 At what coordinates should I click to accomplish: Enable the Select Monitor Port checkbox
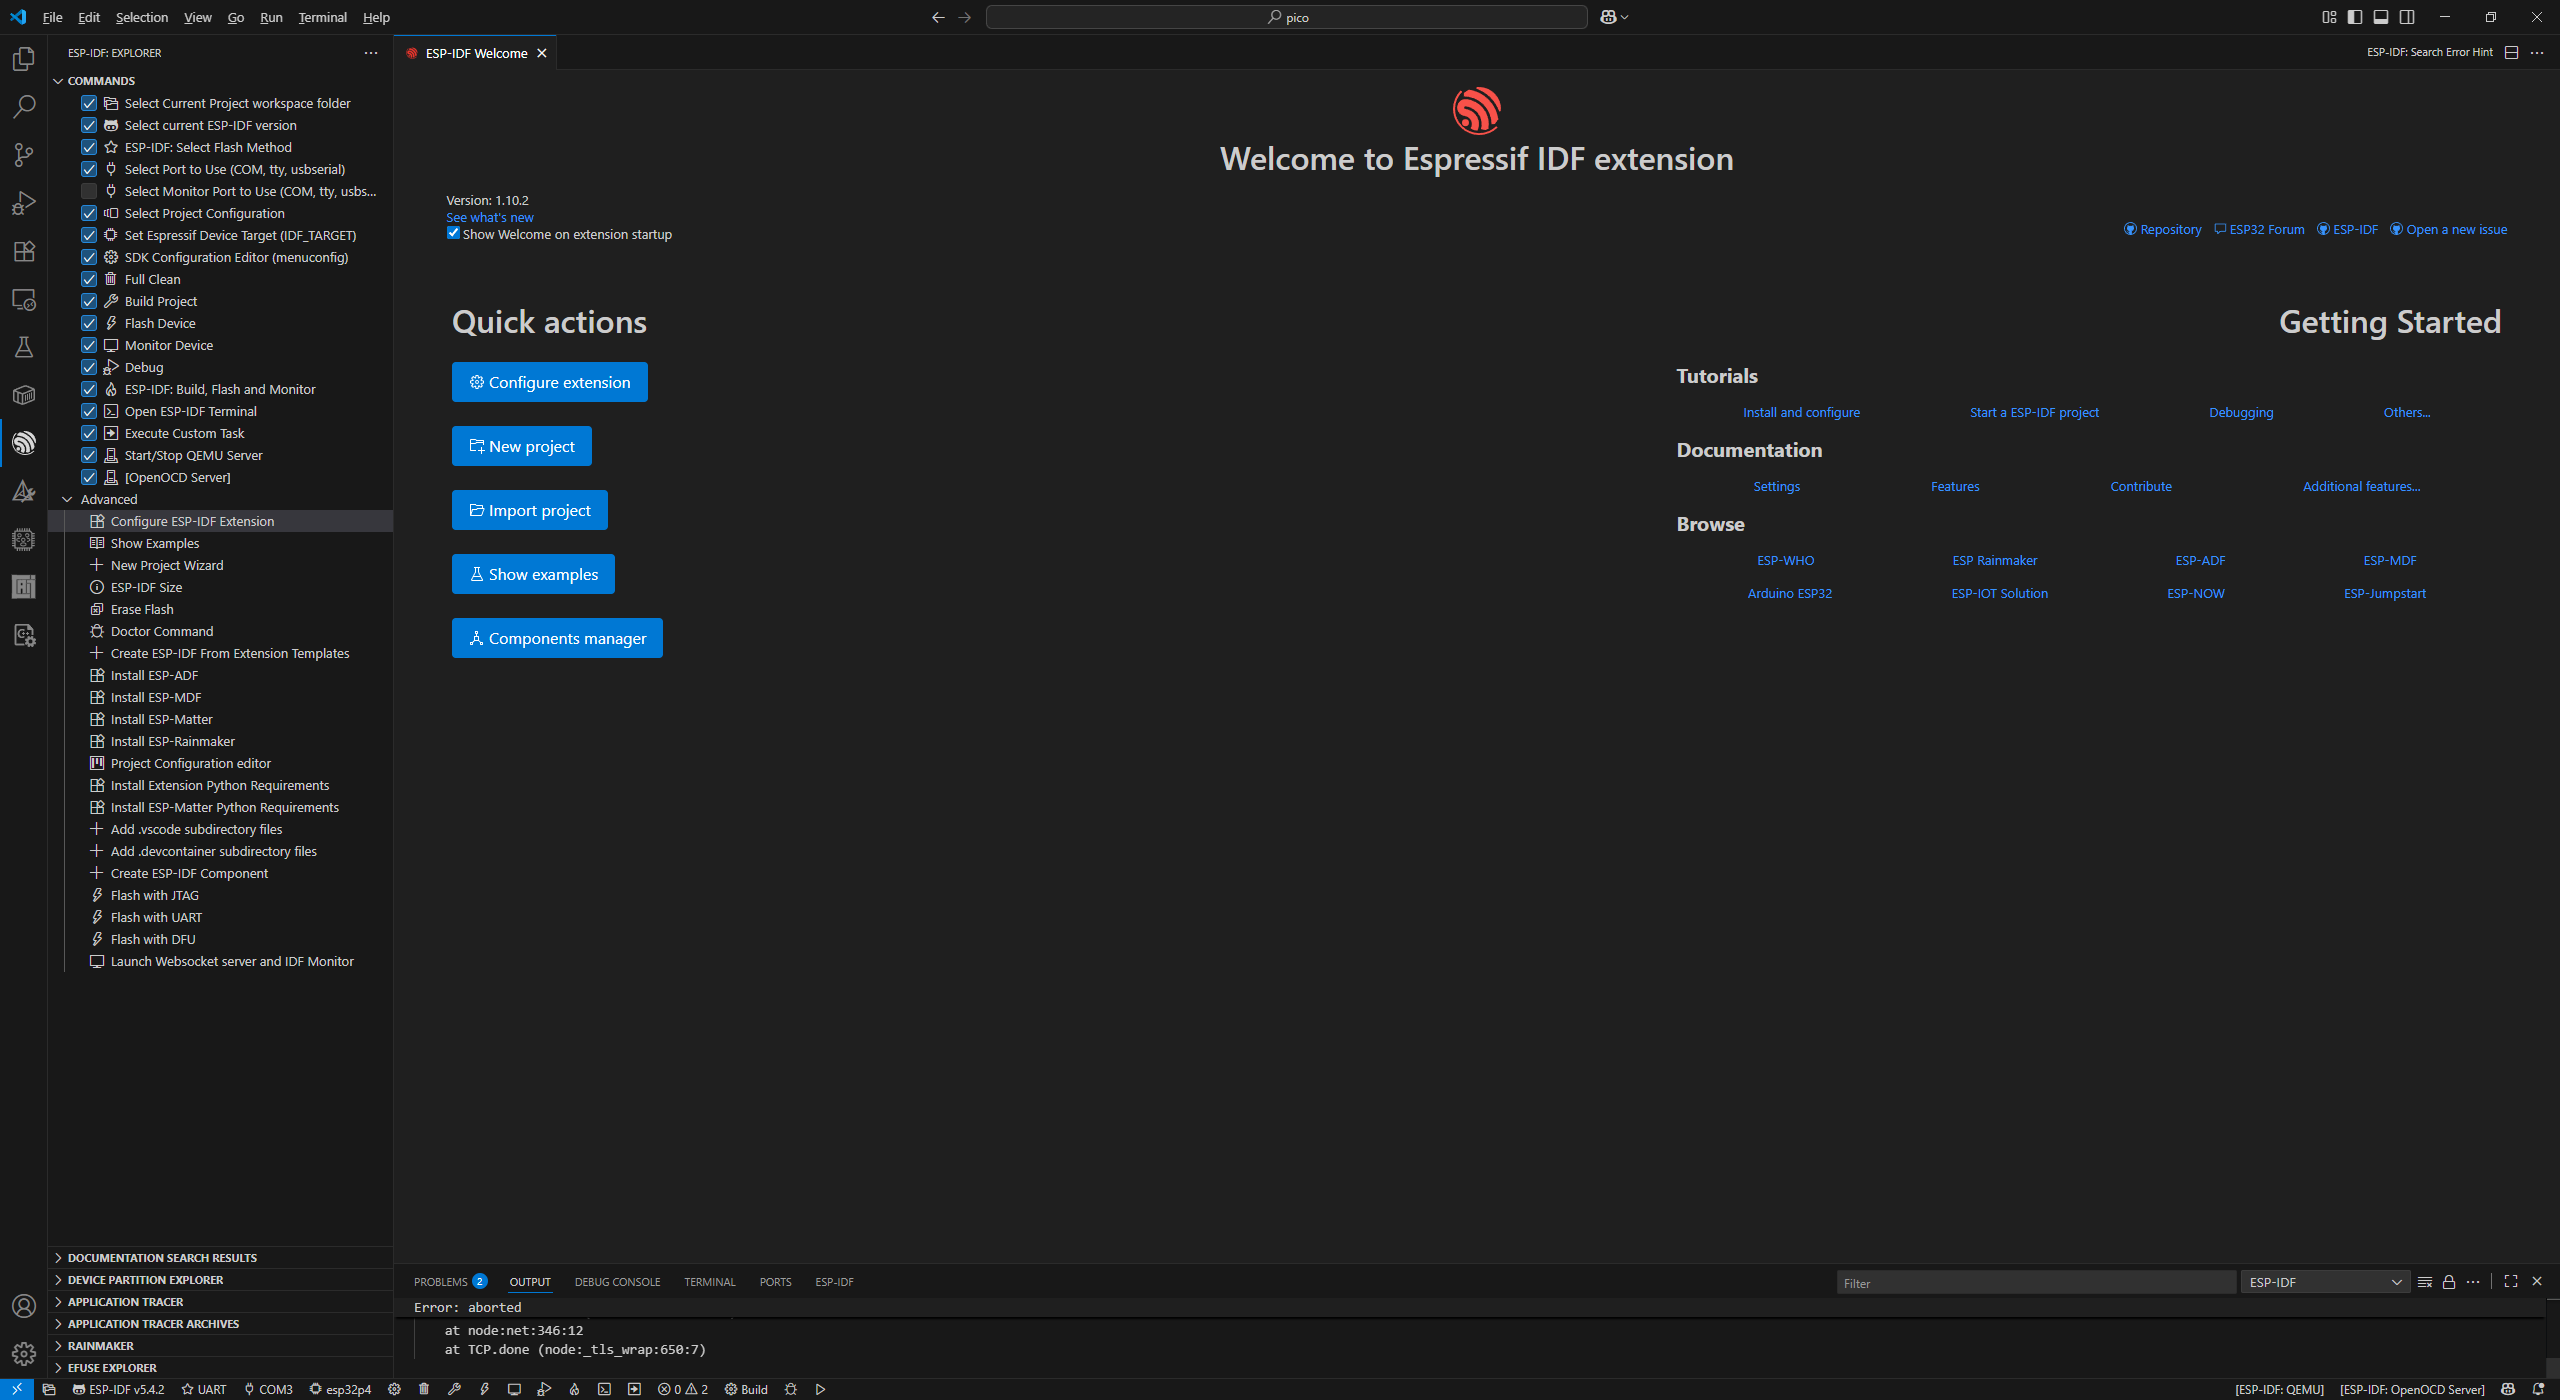89,191
